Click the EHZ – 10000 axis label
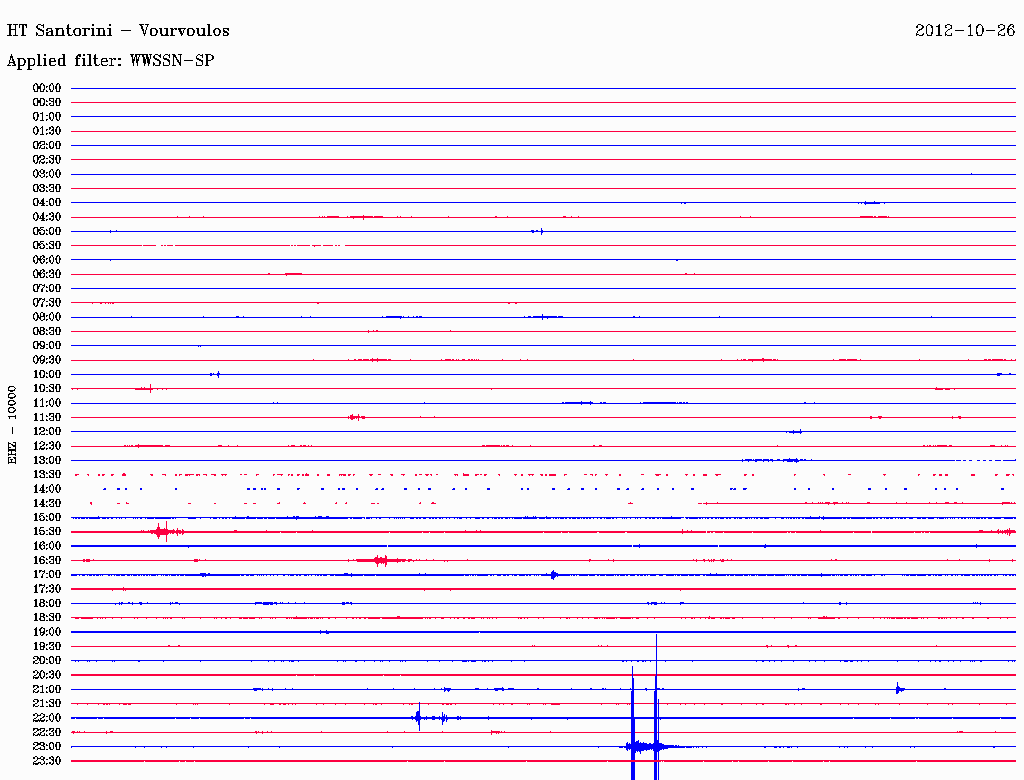Image resolution: width=1024 pixels, height=780 pixels. pos(12,425)
